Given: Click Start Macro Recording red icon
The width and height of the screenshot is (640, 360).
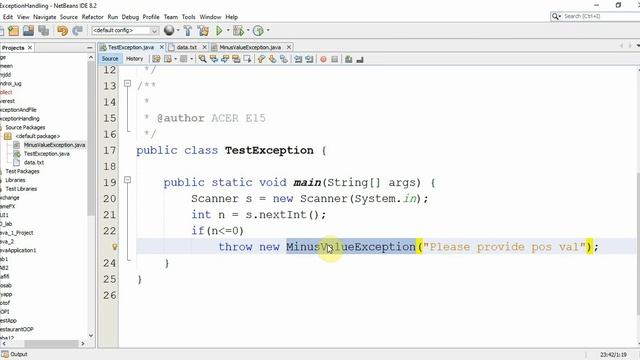Looking at the screenshot, I should point(323,59).
